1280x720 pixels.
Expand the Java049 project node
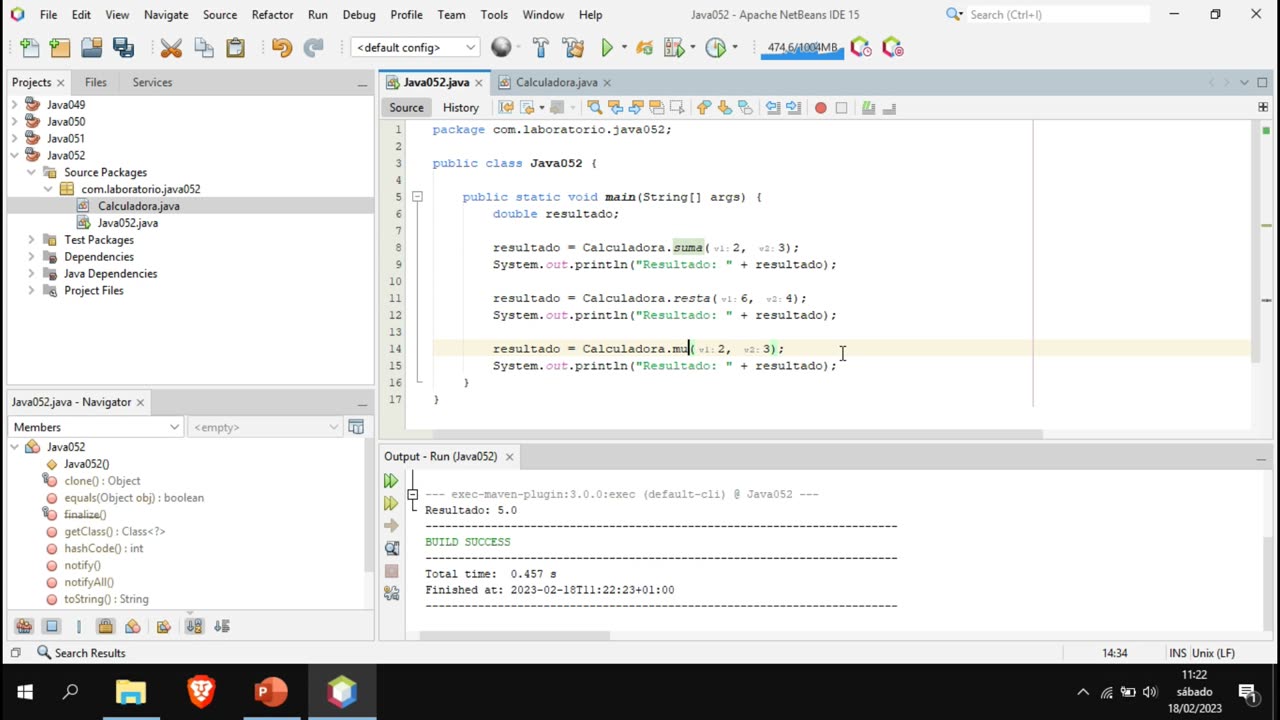[x=15, y=104]
